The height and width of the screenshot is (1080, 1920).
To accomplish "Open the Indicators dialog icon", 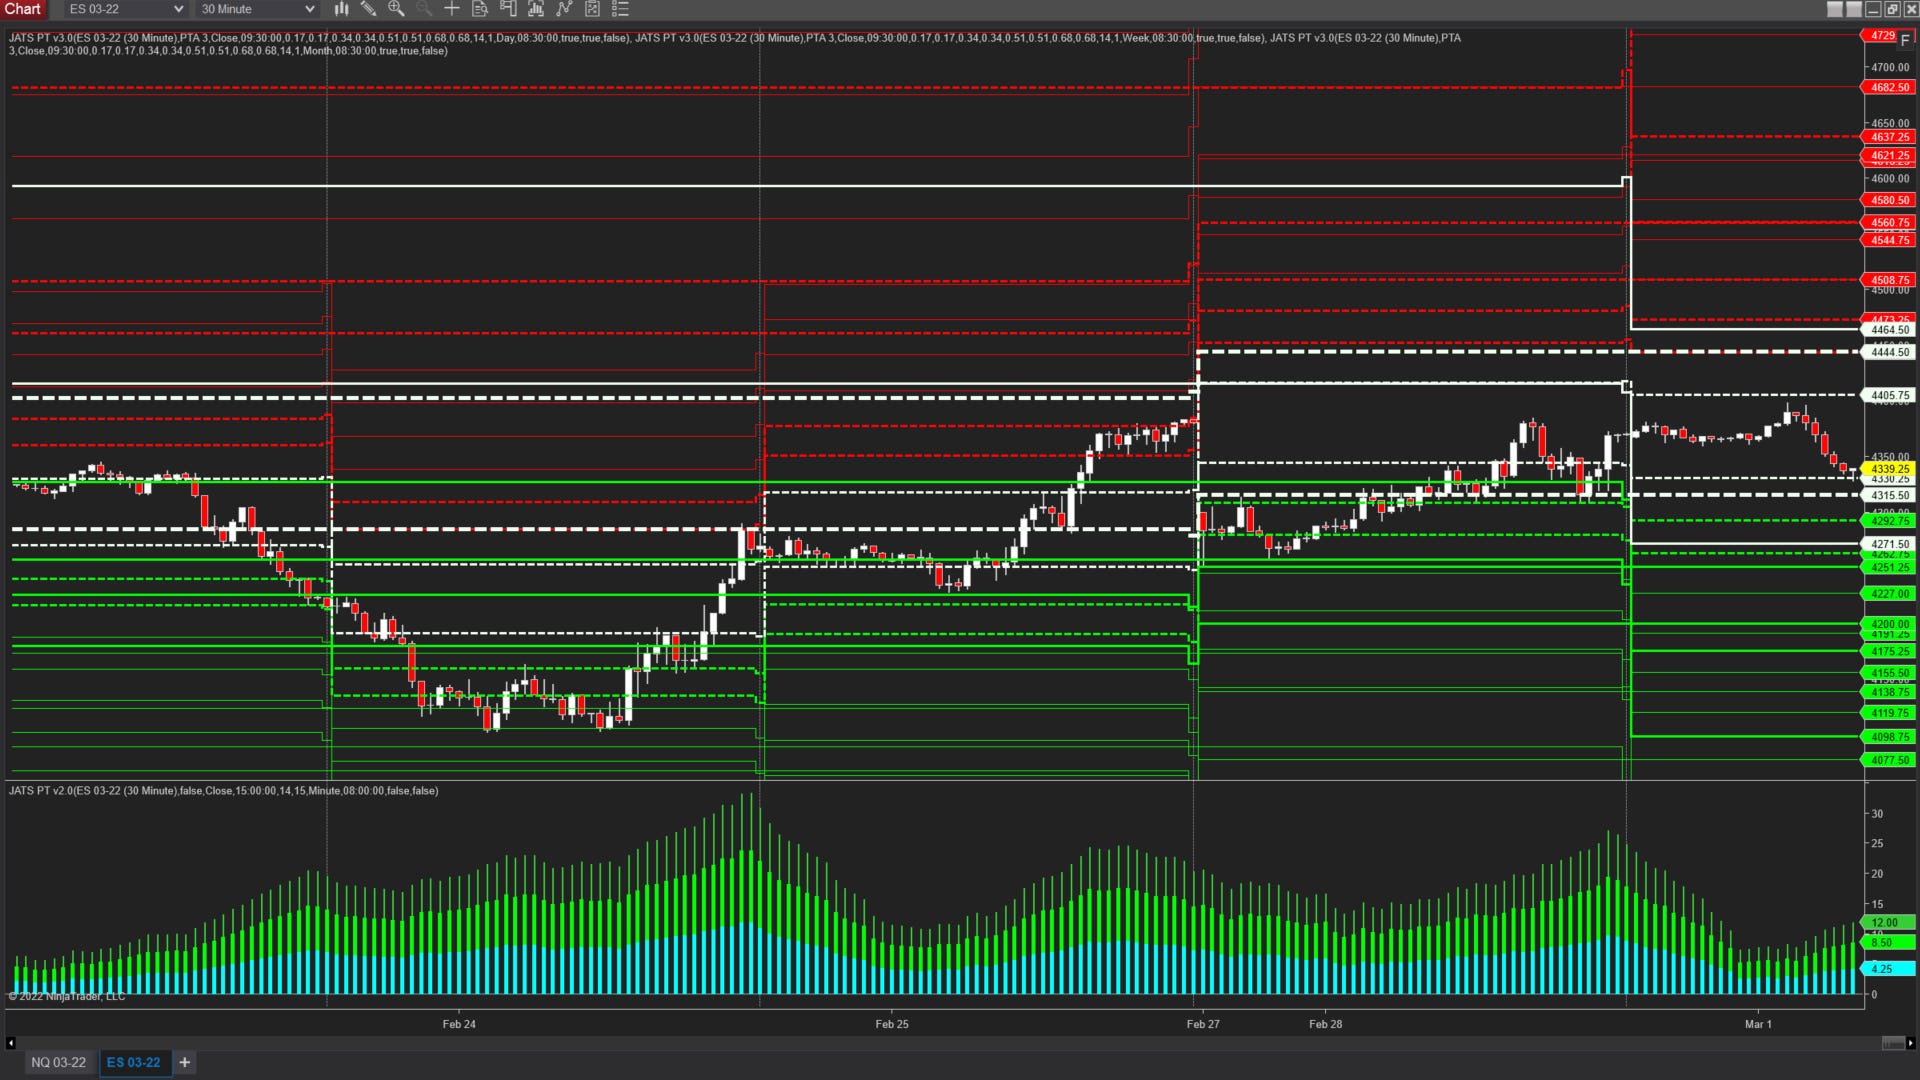I will [535, 9].
